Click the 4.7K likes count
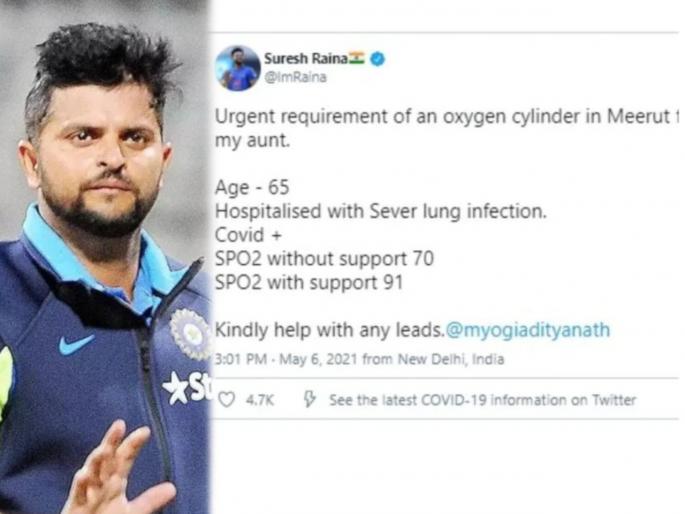 click(x=260, y=400)
